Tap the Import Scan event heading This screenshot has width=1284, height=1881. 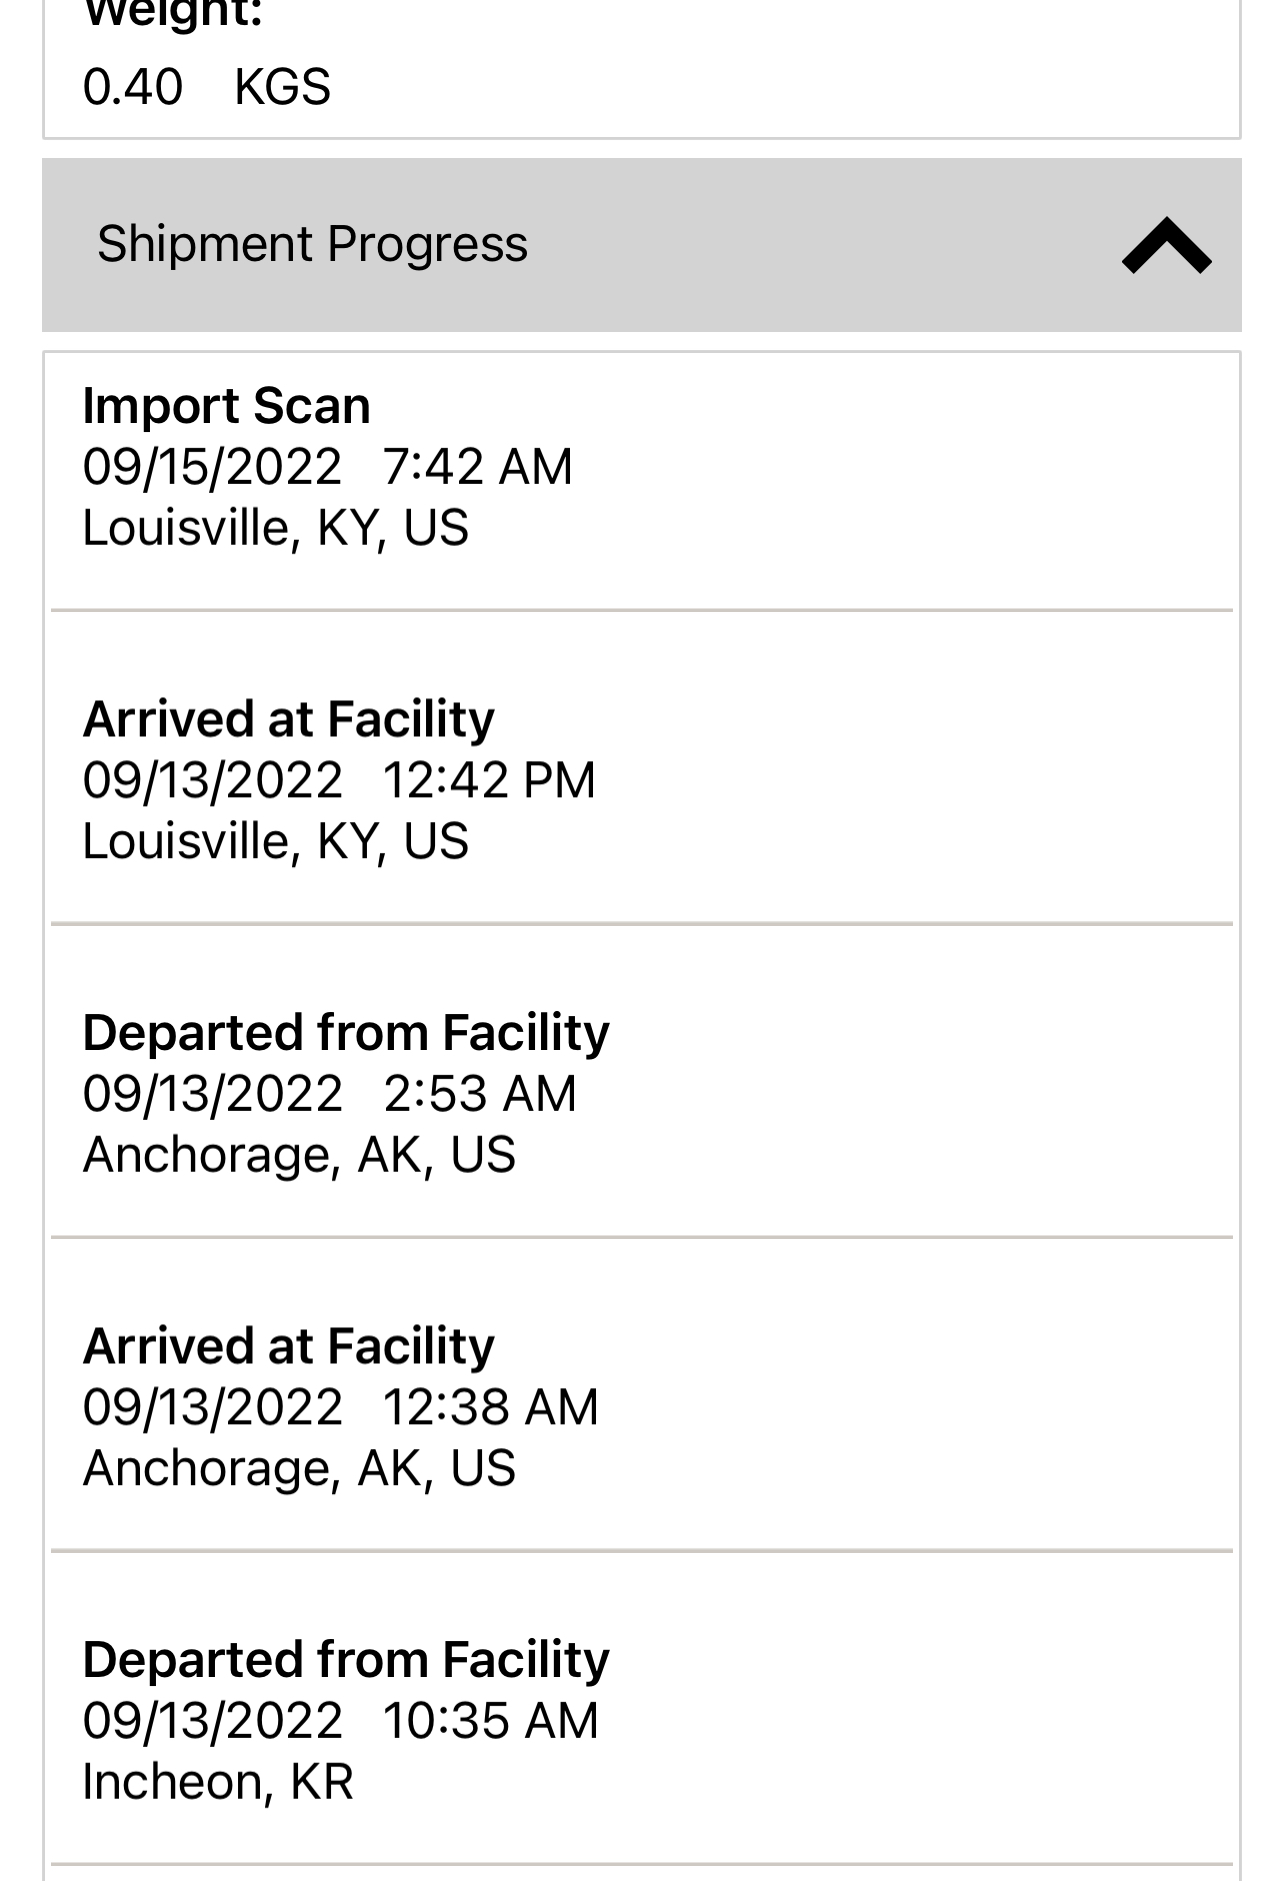coord(226,406)
